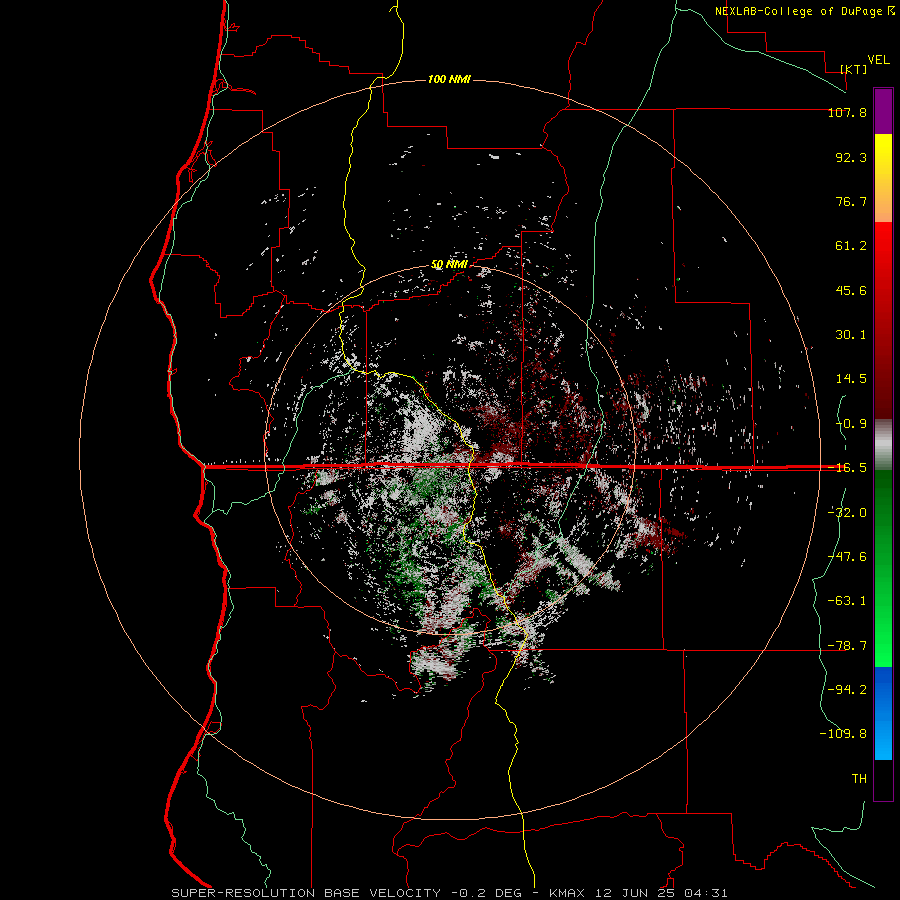Click the 30.1 velocity scale value
Screen dimensions: 900x900
[851, 335]
